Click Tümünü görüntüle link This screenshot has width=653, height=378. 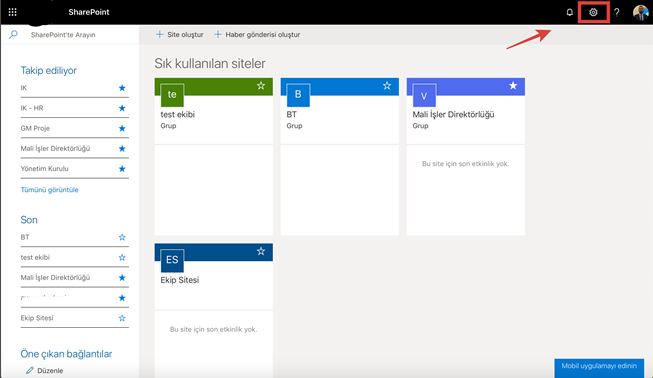(x=50, y=190)
